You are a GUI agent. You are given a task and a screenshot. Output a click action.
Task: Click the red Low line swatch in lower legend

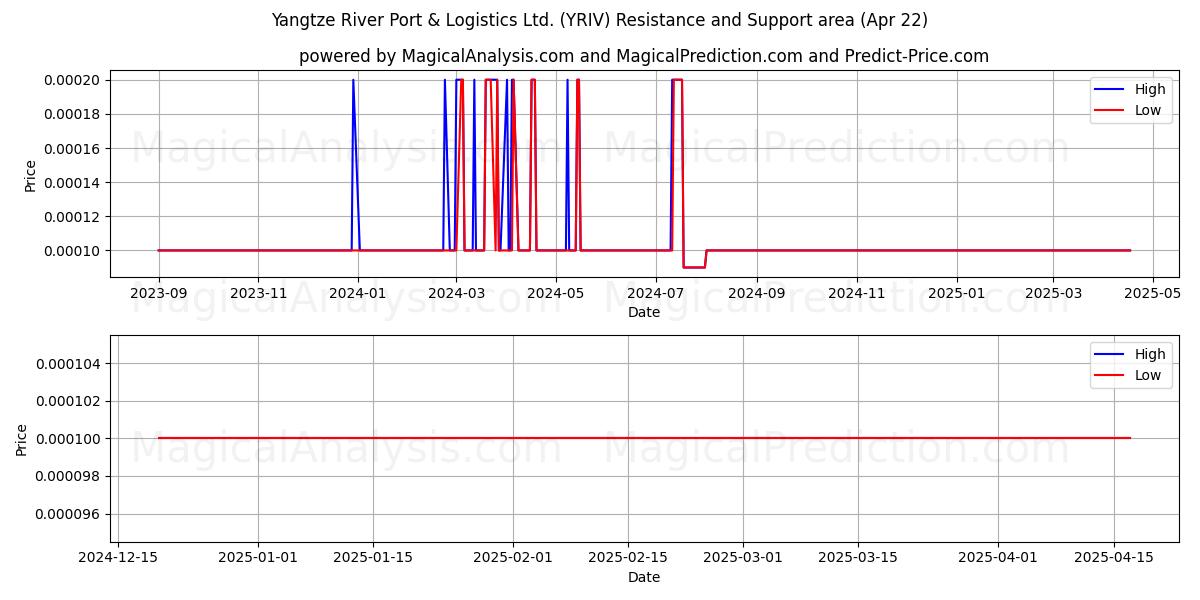click(x=1109, y=376)
